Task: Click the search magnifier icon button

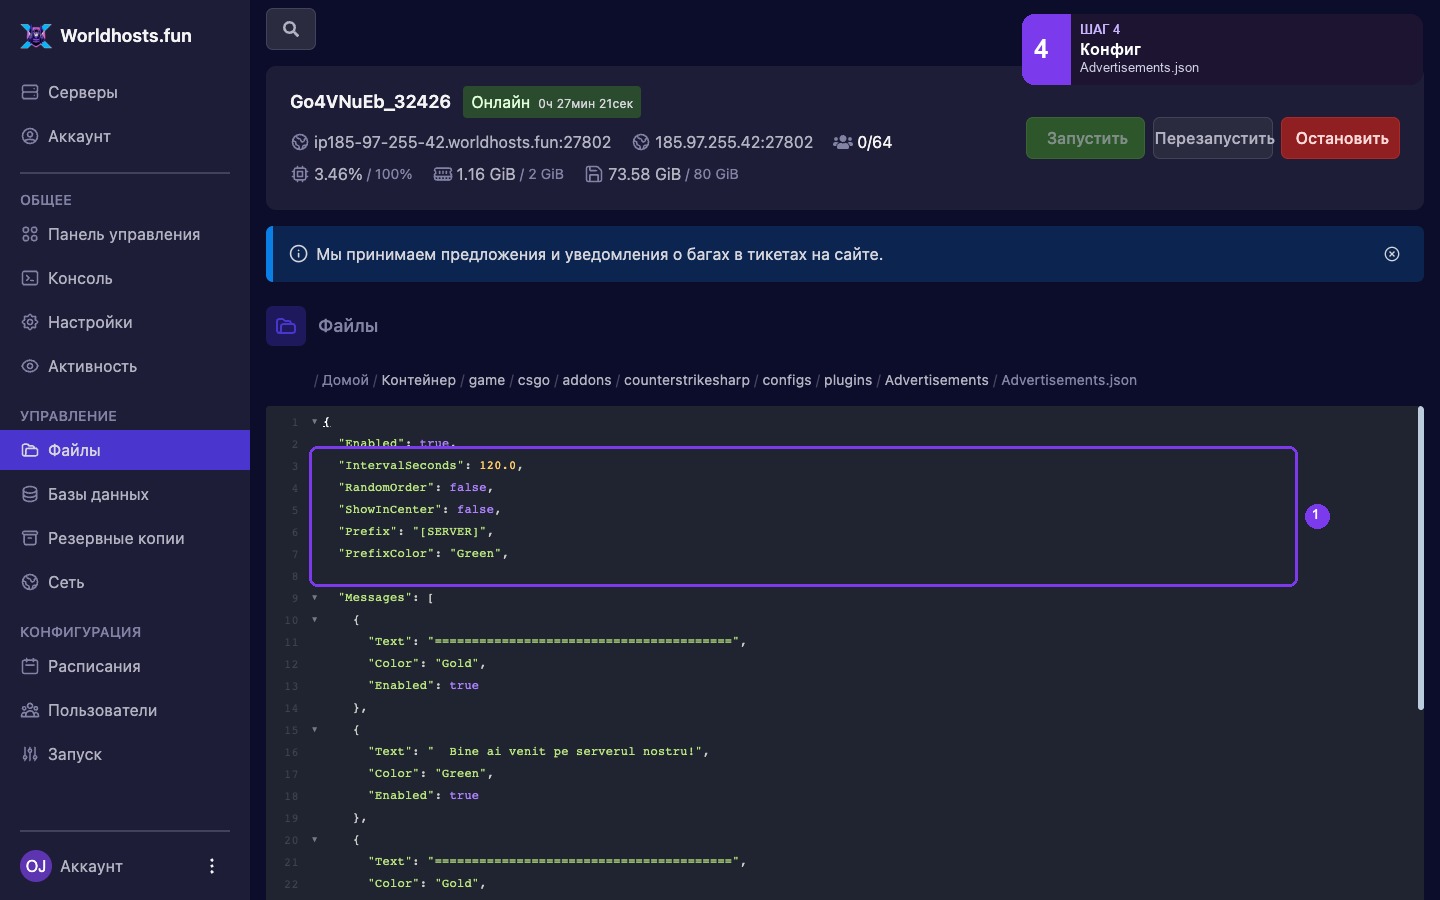Action: (x=291, y=29)
